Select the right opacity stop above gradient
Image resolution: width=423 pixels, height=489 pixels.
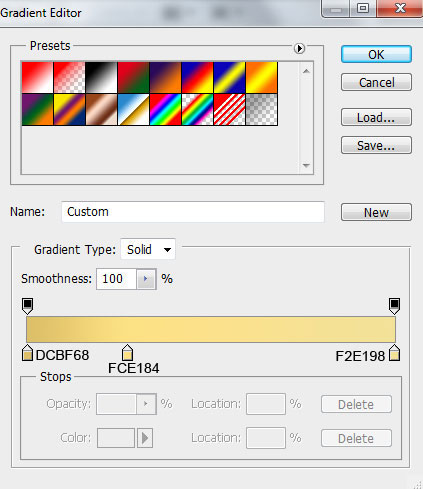click(x=394, y=306)
